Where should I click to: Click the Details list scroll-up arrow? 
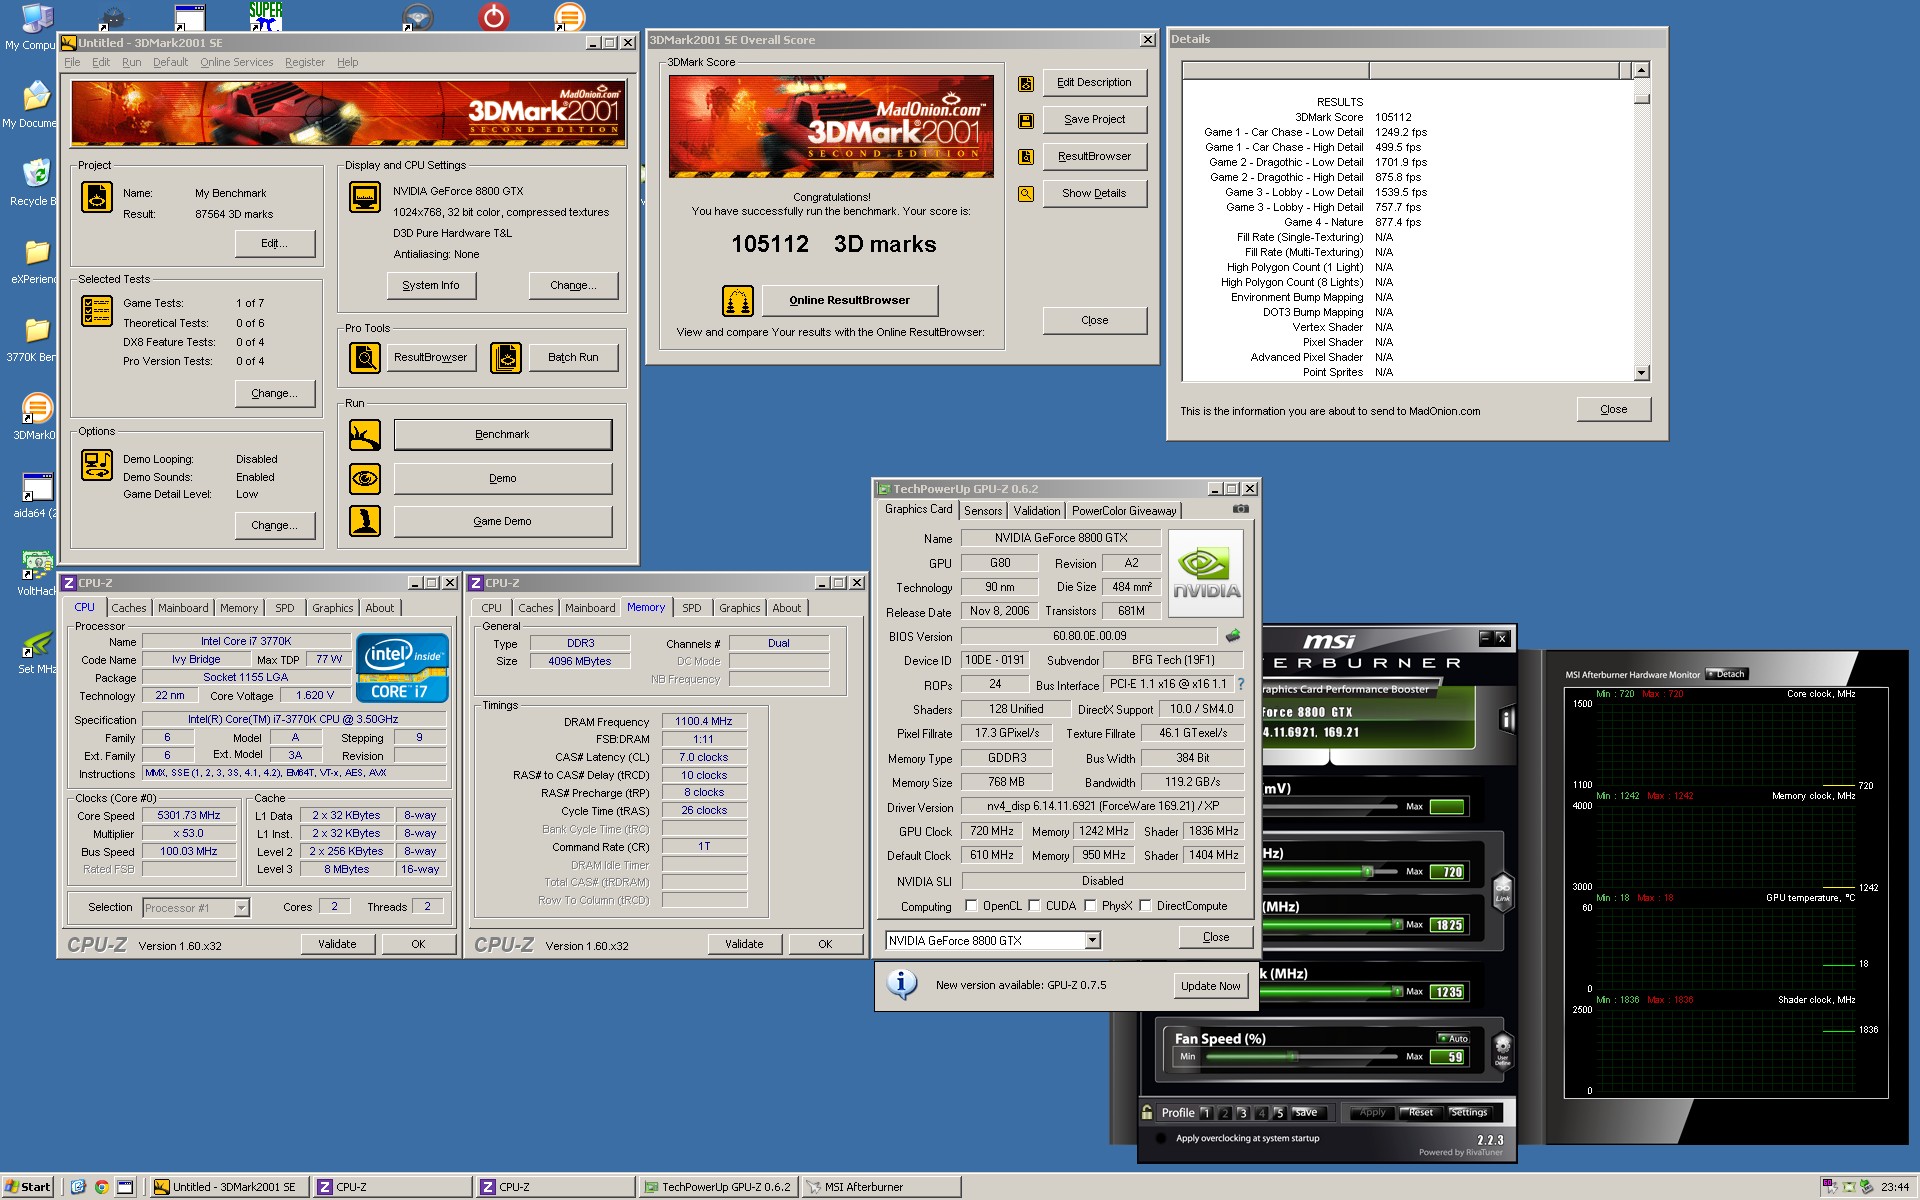pos(1641,70)
